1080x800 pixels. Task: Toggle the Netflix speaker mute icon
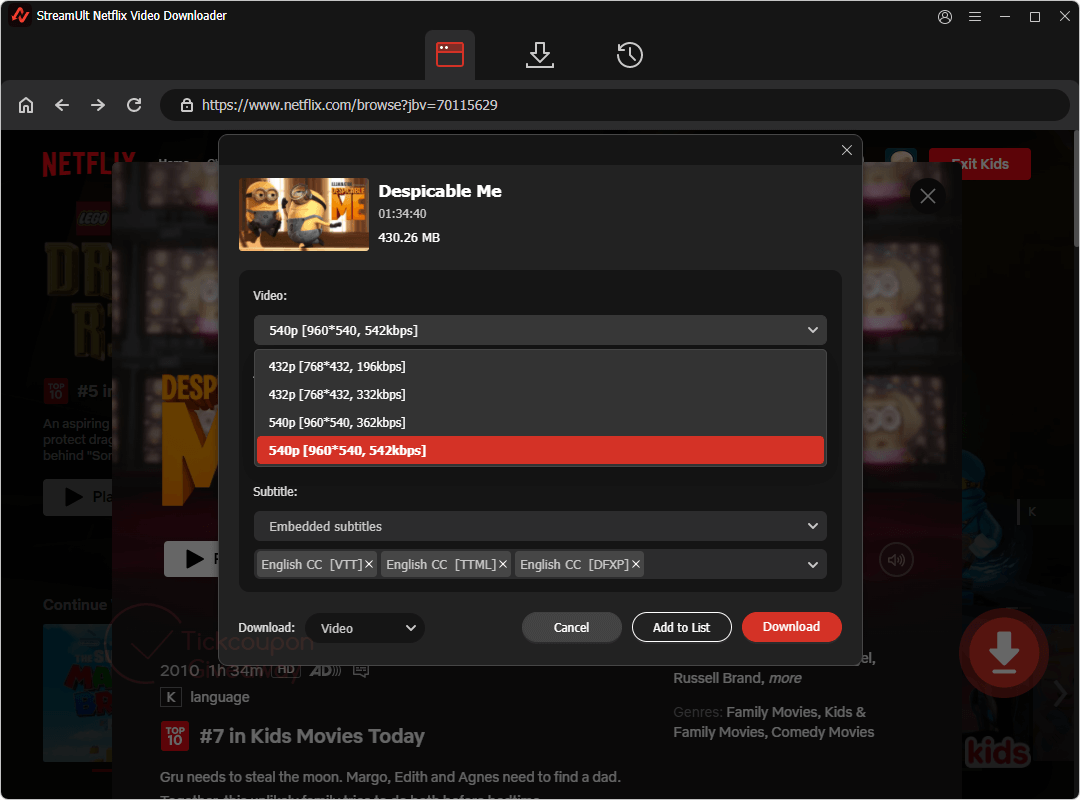click(896, 560)
